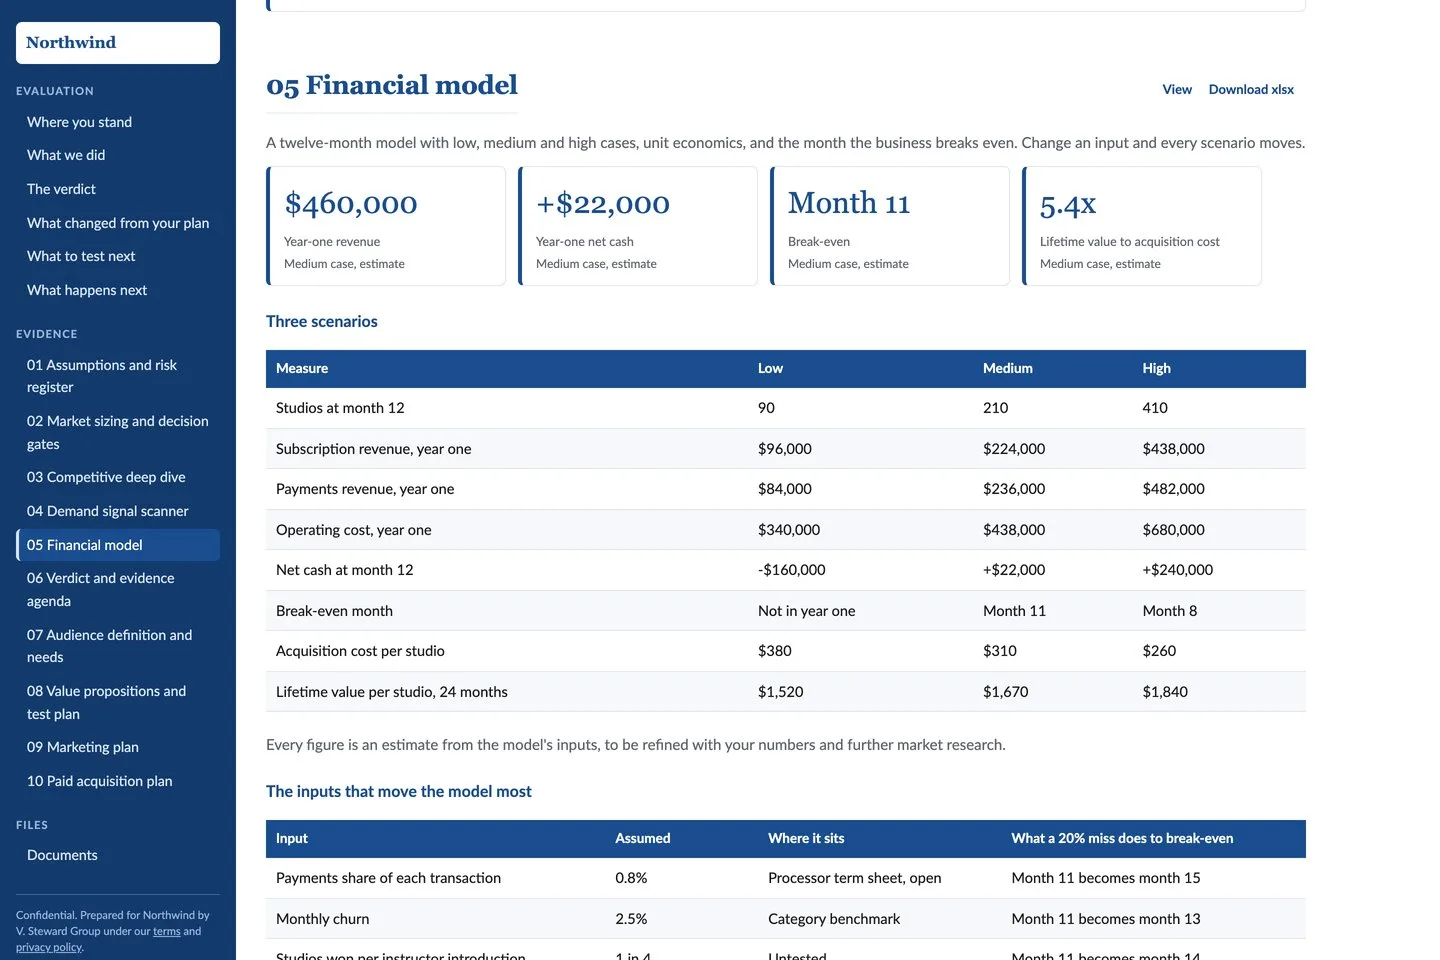Open '02 Market sizing and decision gates'
The image size is (1440, 960).
118,432
